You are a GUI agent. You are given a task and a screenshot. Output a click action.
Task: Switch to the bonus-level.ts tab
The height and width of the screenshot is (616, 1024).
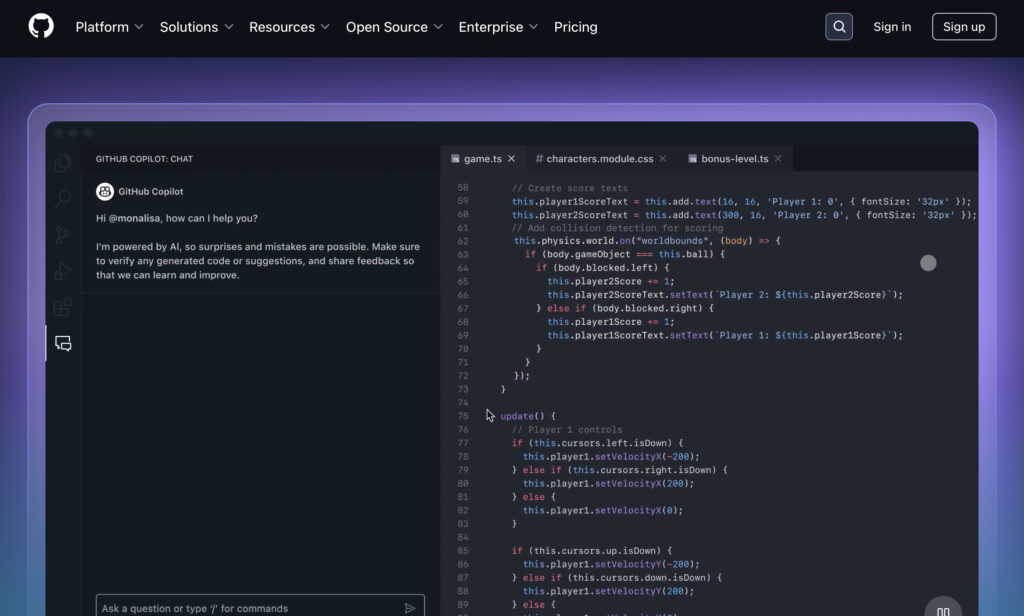pos(734,159)
